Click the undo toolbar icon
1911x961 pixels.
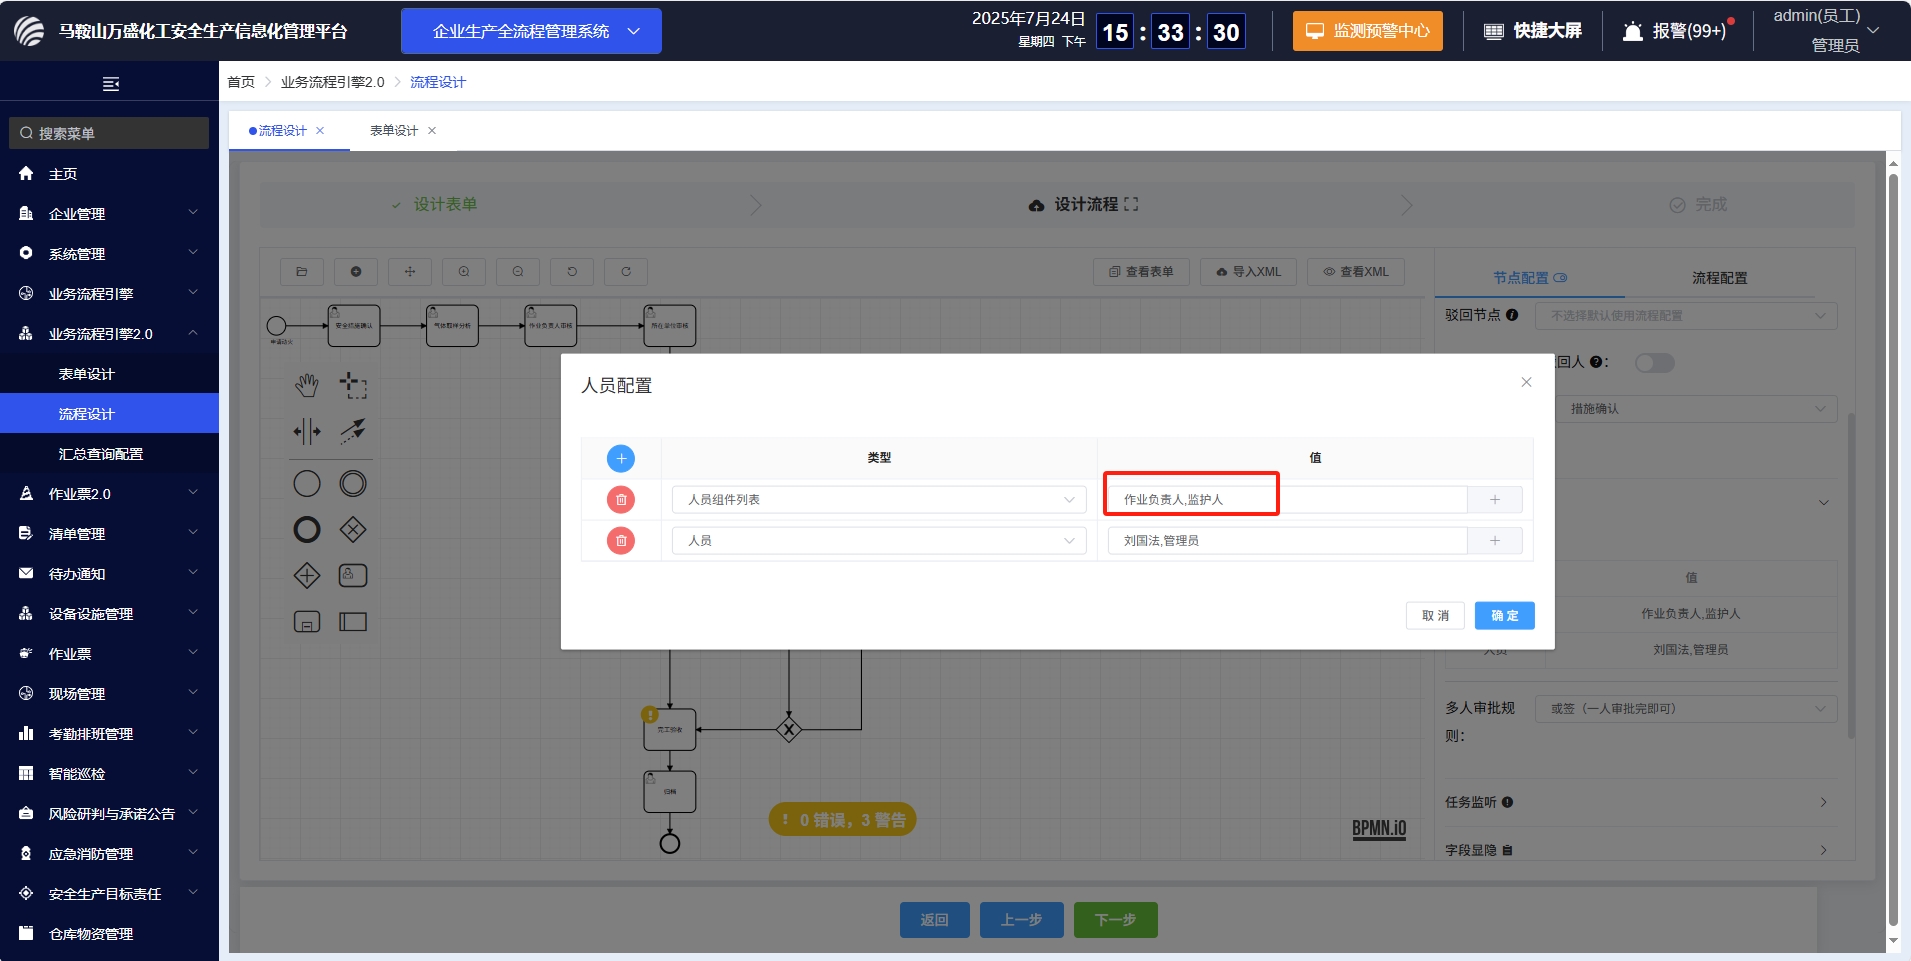(572, 272)
